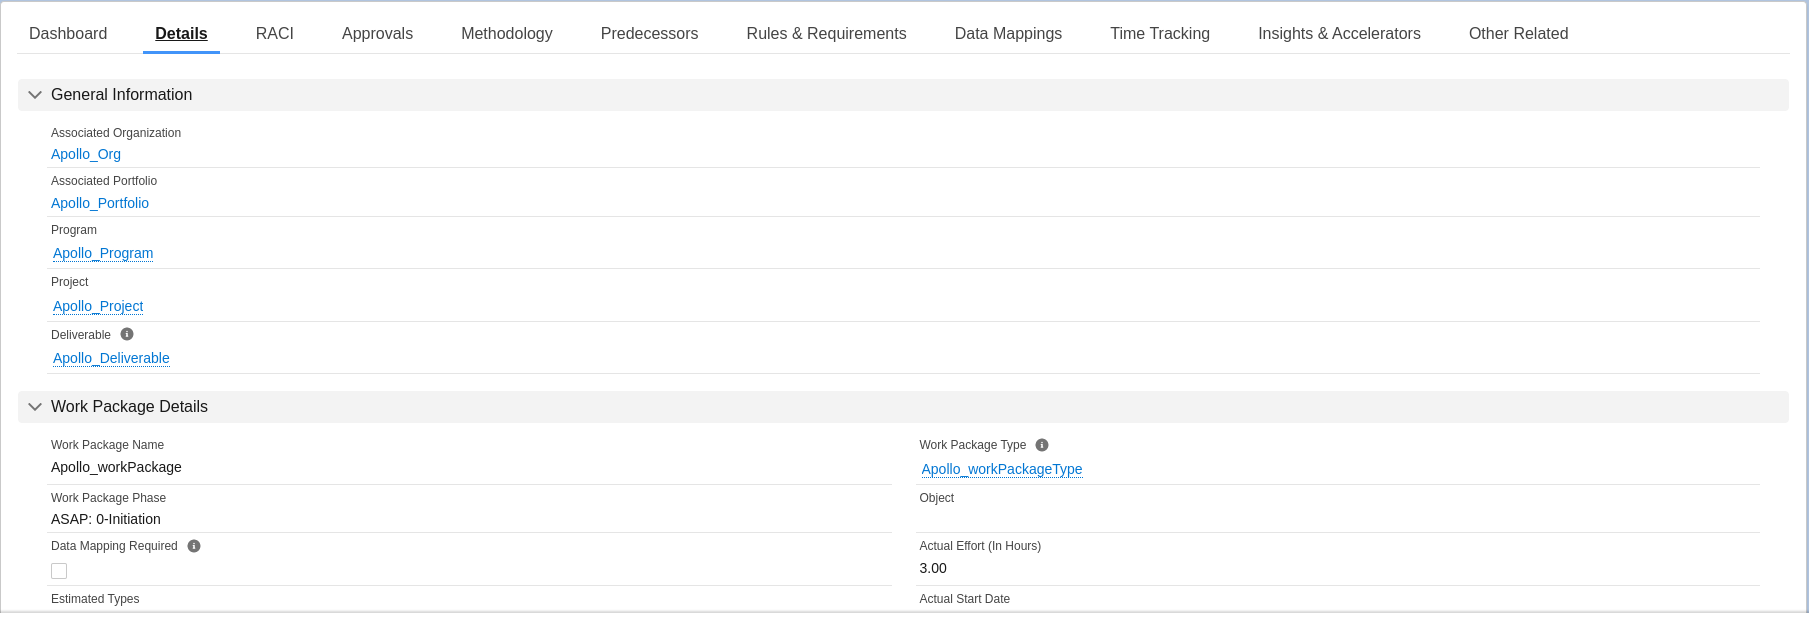The height and width of the screenshot is (619, 1809).
Task: Click the Work Package Phase label
Action: [108, 498]
